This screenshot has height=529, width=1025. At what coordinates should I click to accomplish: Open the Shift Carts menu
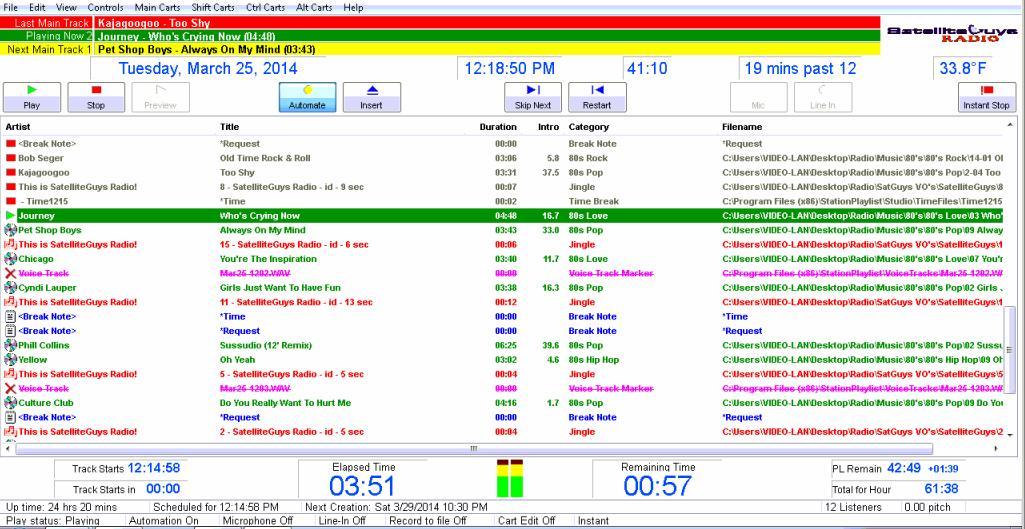[x=213, y=7]
